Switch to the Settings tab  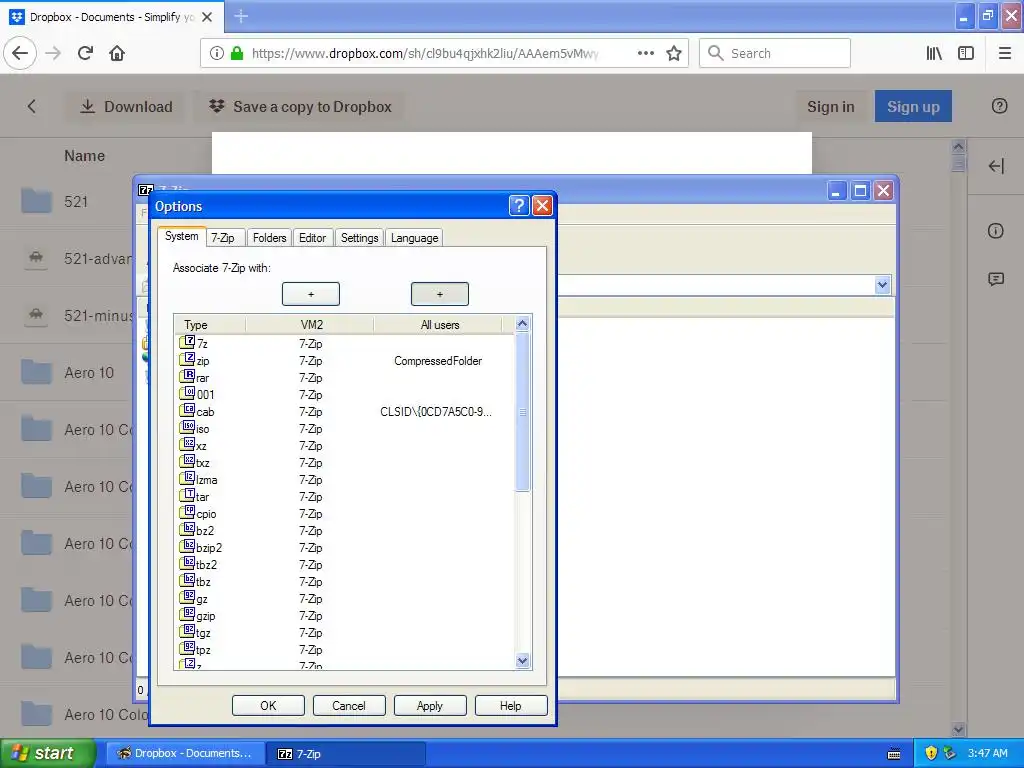click(x=359, y=238)
